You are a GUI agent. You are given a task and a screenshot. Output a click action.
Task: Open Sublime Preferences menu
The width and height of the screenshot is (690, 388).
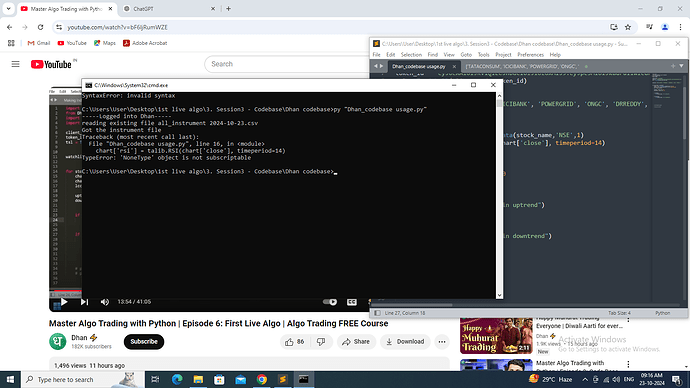pyautogui.click(x=530, y=55)
